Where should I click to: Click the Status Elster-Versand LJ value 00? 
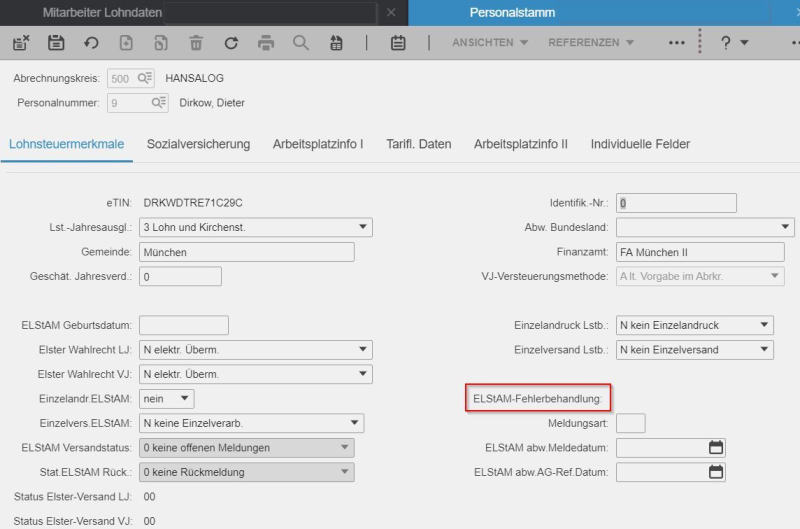pyautogui.click(x=149, y=496)
